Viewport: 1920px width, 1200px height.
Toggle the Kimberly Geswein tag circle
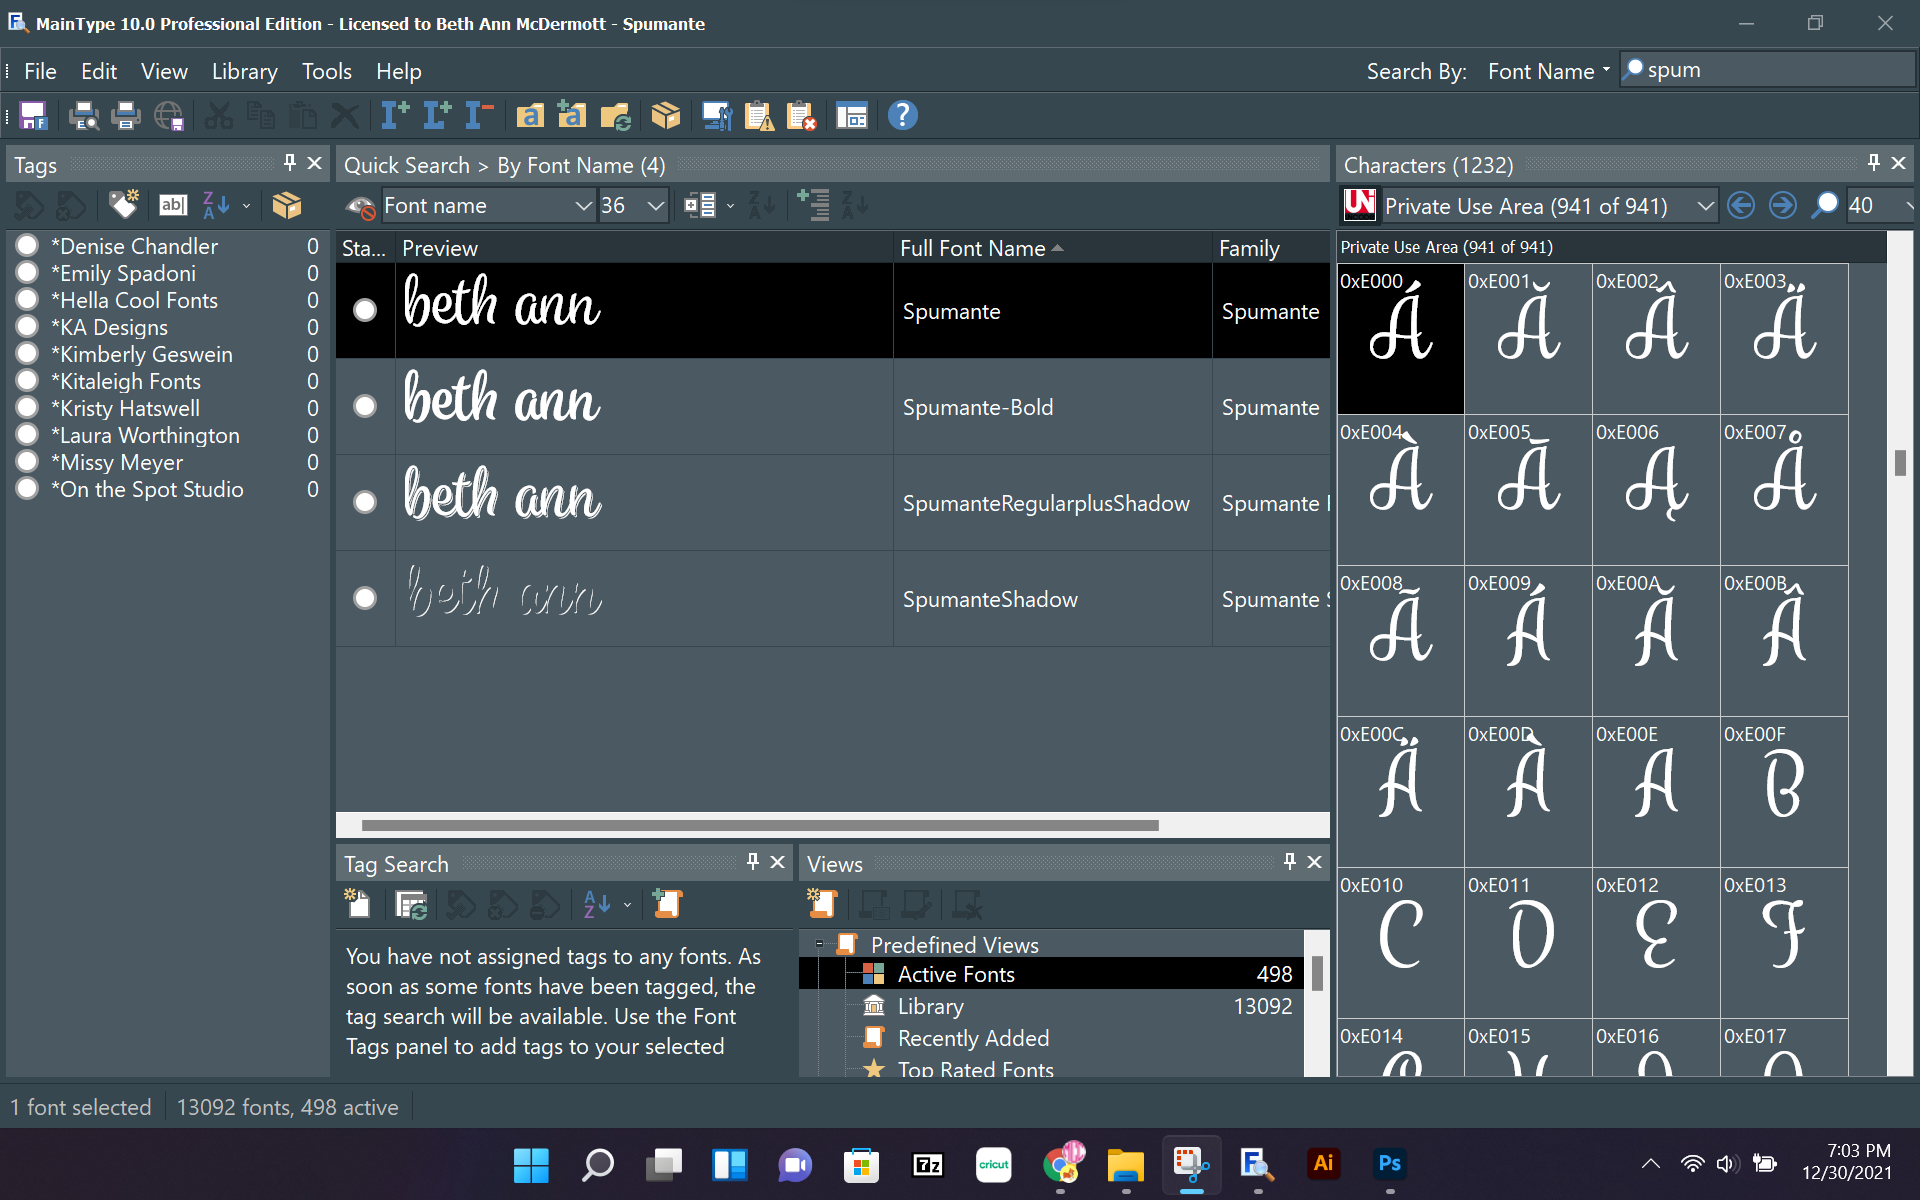click(x=27, y=354)
